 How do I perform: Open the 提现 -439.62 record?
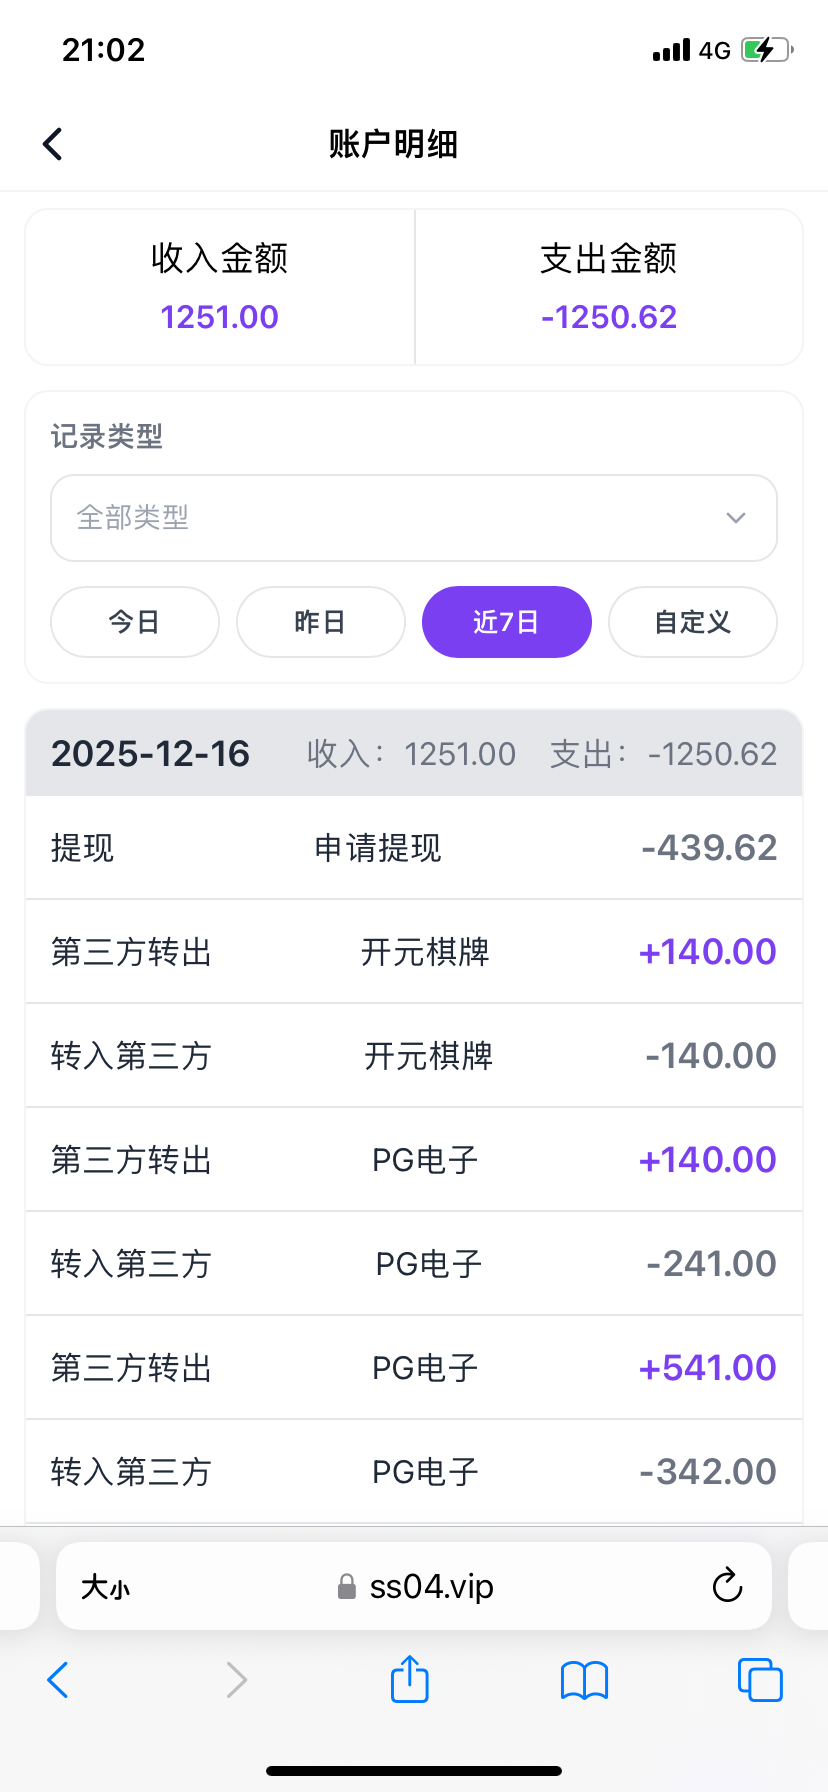pyautogui.click(x=414, y=848)
